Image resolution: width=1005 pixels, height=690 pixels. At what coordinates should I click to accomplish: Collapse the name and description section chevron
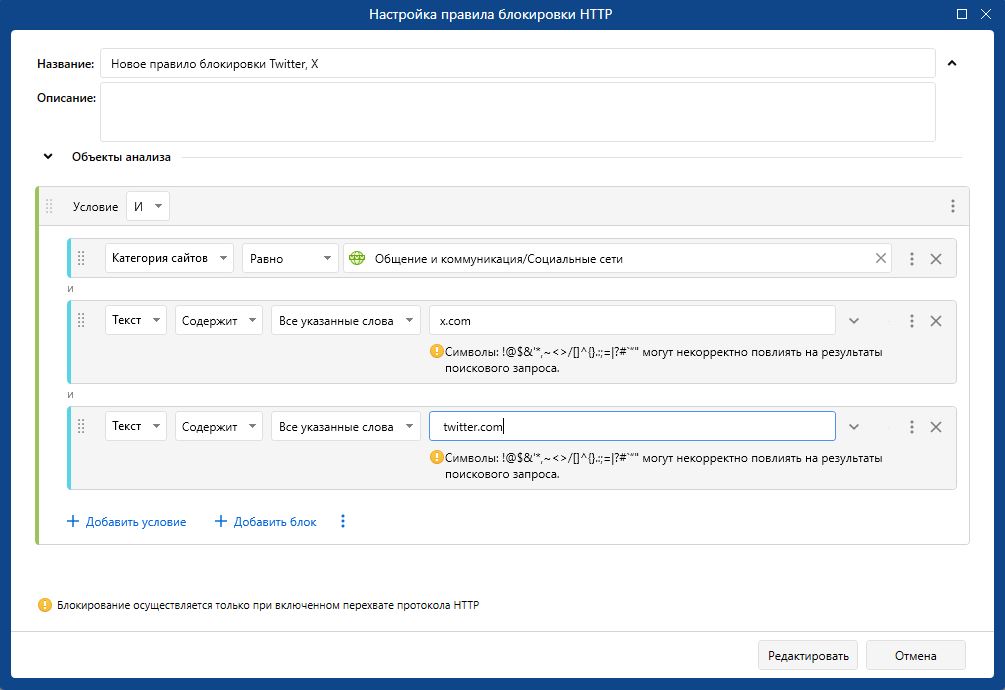952,63
